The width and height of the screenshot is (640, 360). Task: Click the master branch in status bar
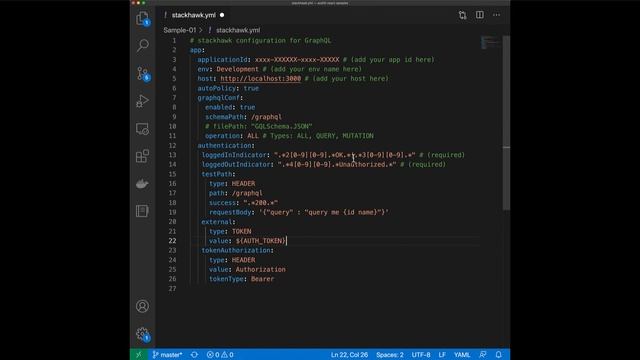tap(167, 355)
